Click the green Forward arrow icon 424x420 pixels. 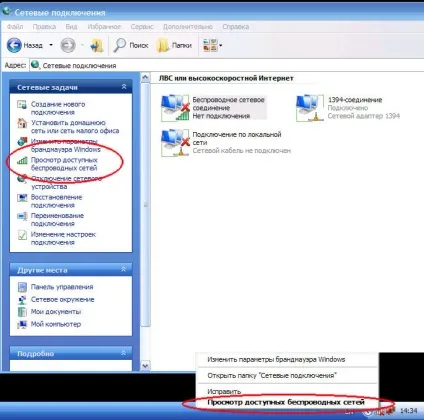pyautogui.click(x=68, y=45)
